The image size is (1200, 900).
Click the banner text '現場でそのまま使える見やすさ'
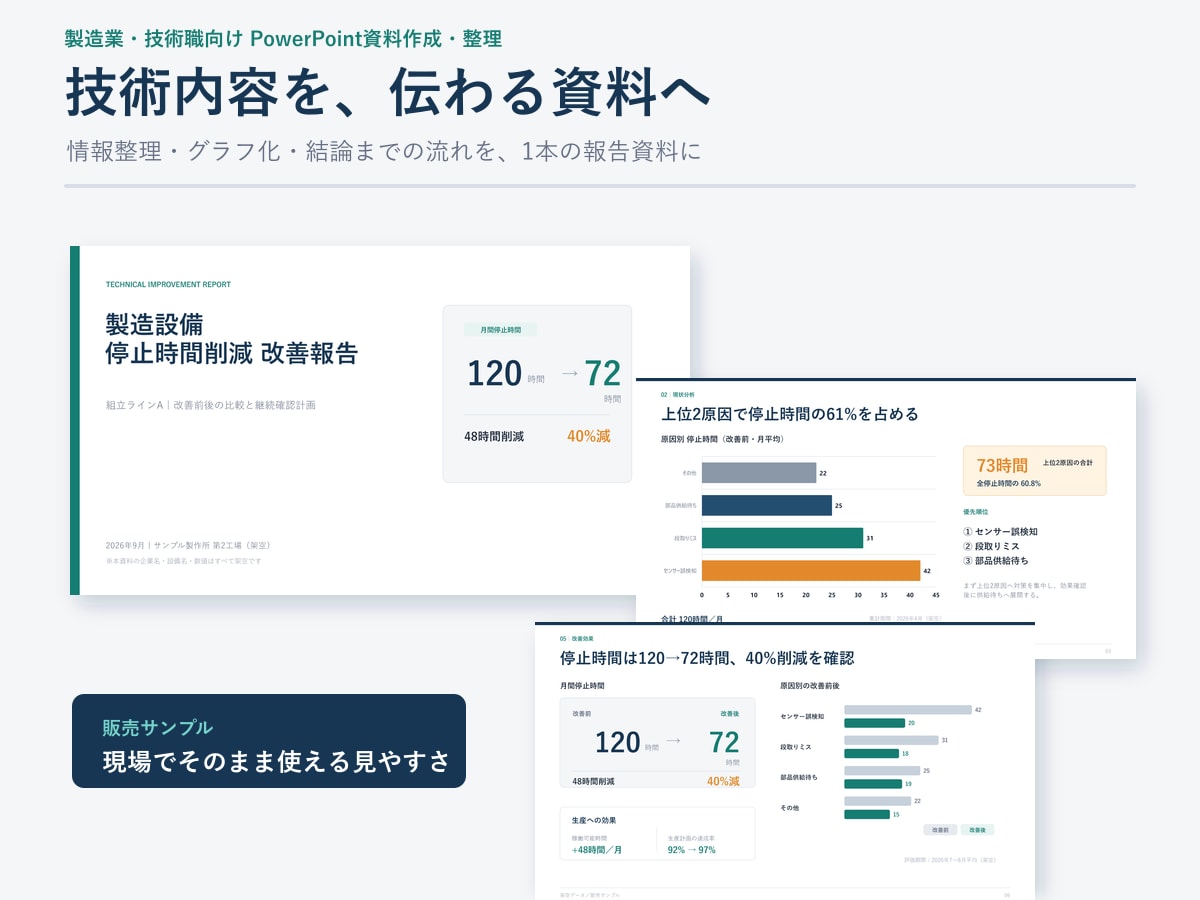pos(277,762)
